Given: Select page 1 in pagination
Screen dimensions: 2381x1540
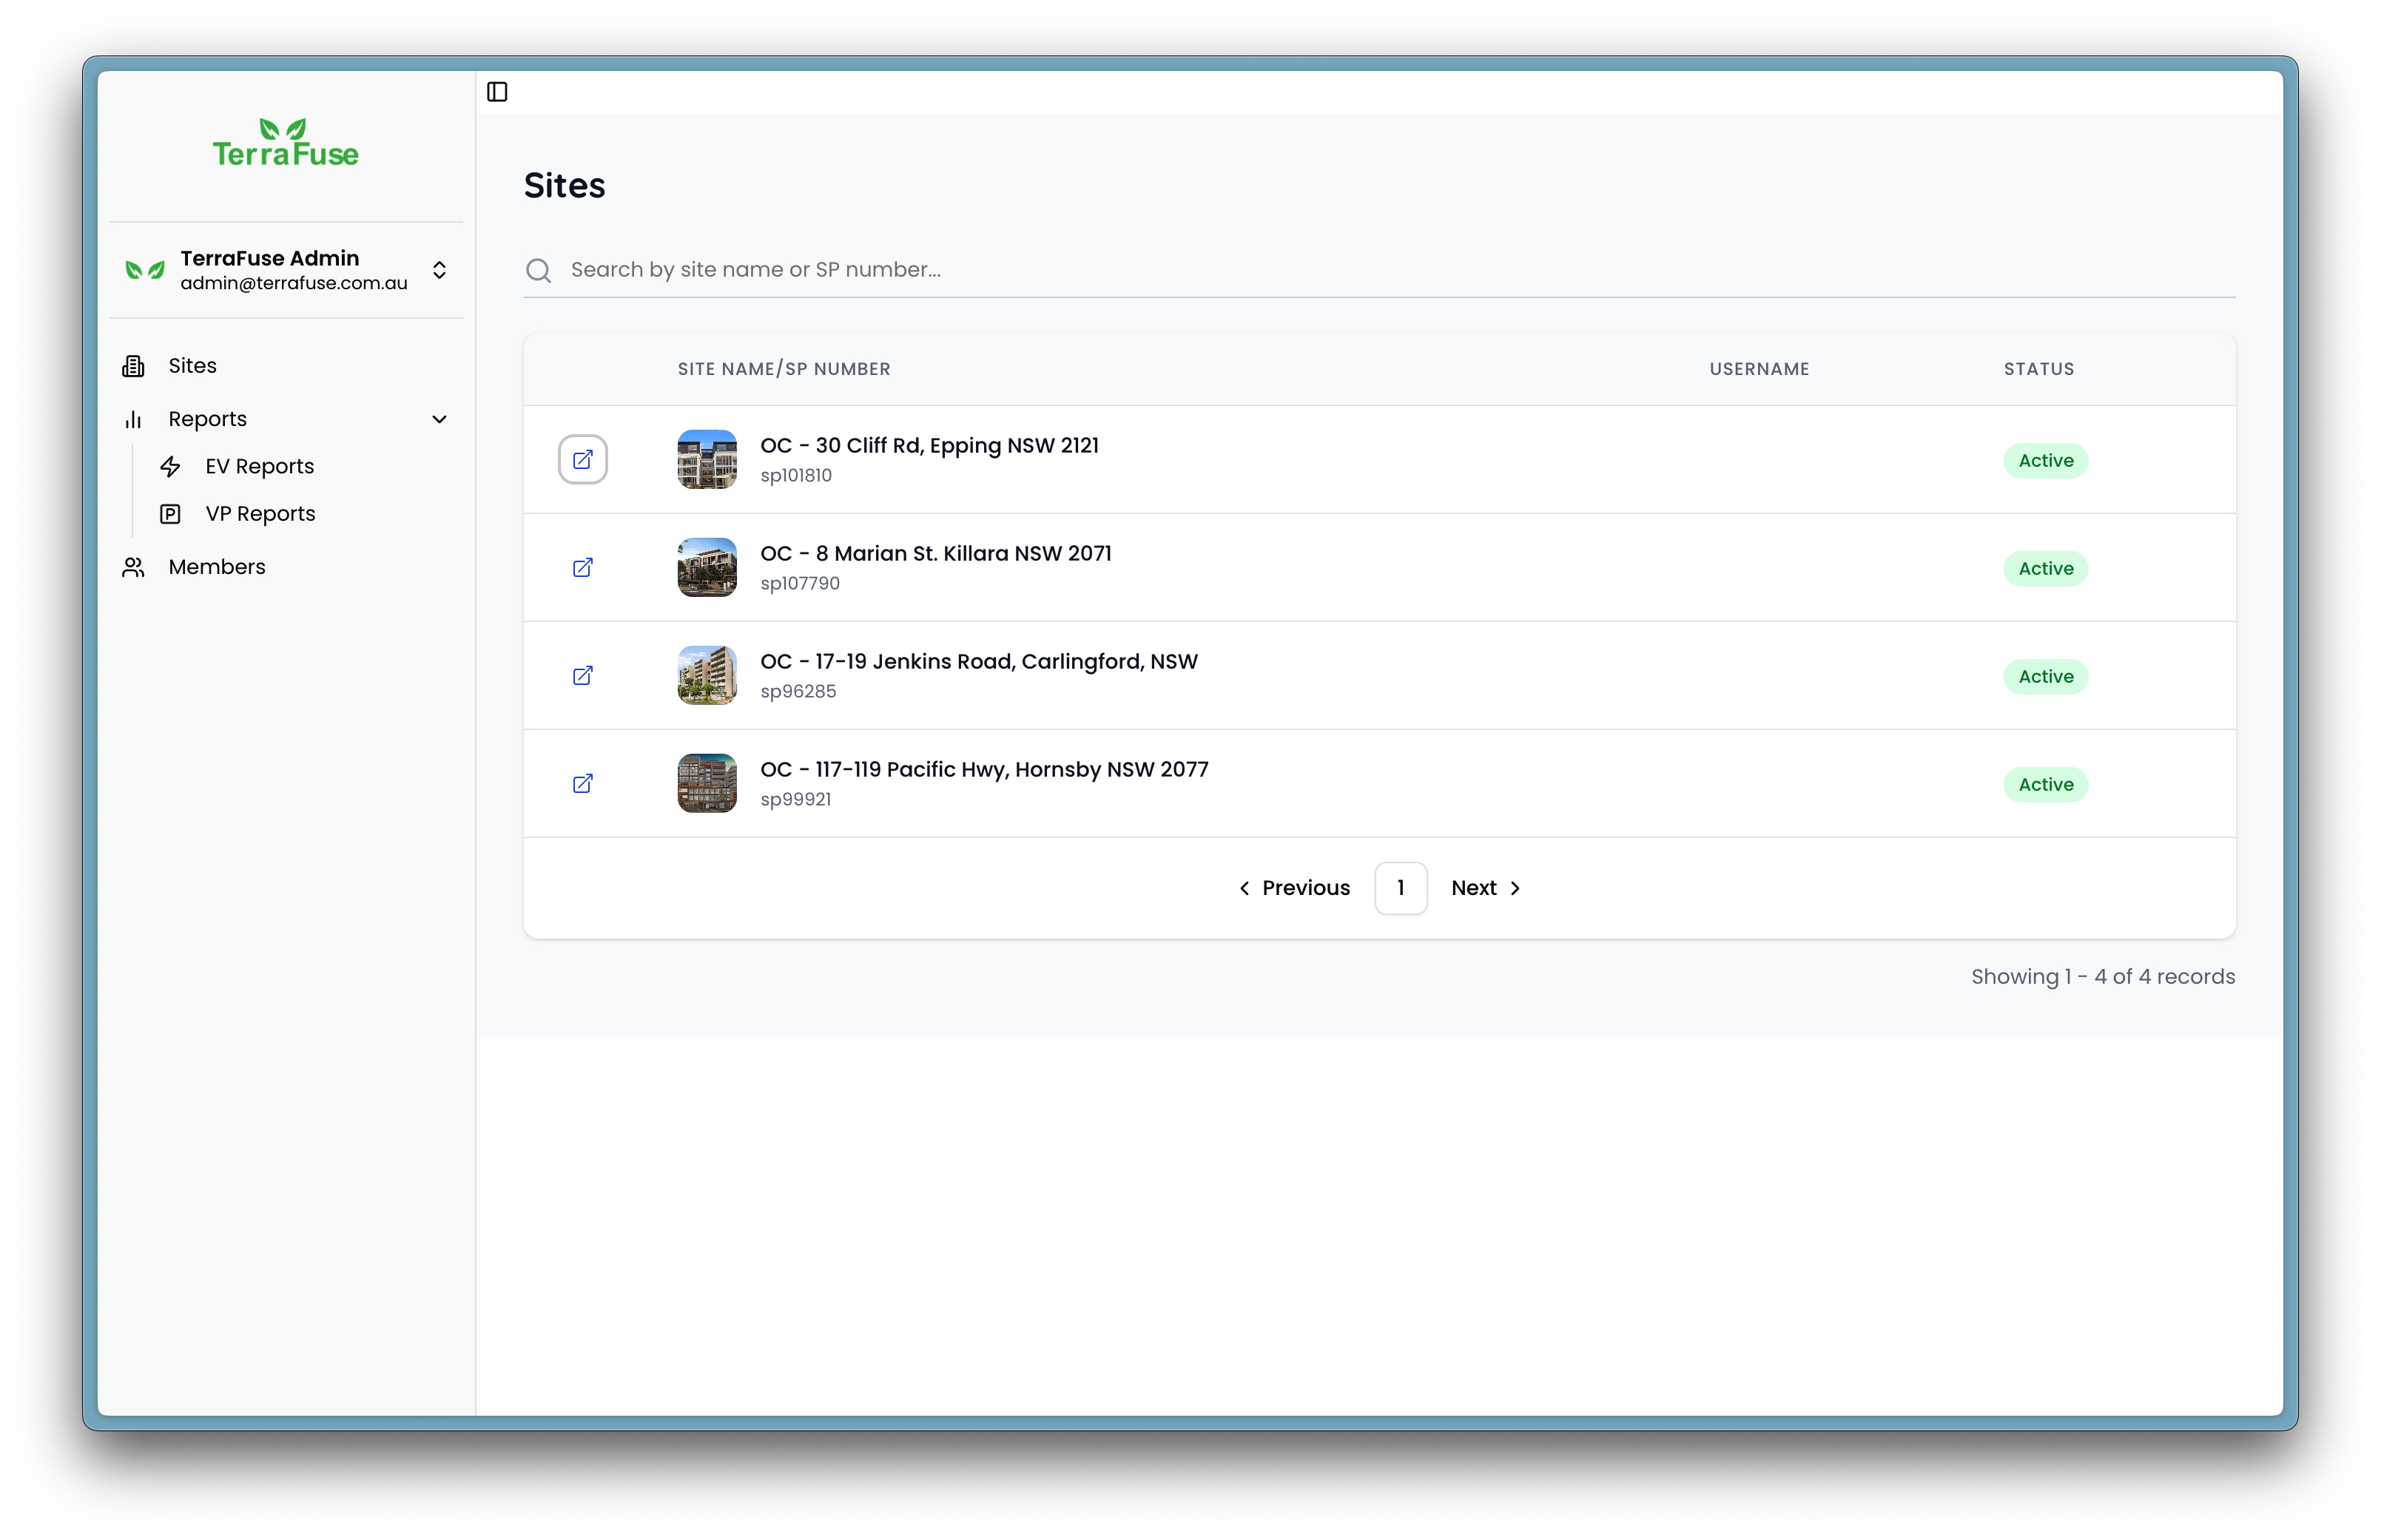Looking at the screenshot, I should [x=1400, y=888].
